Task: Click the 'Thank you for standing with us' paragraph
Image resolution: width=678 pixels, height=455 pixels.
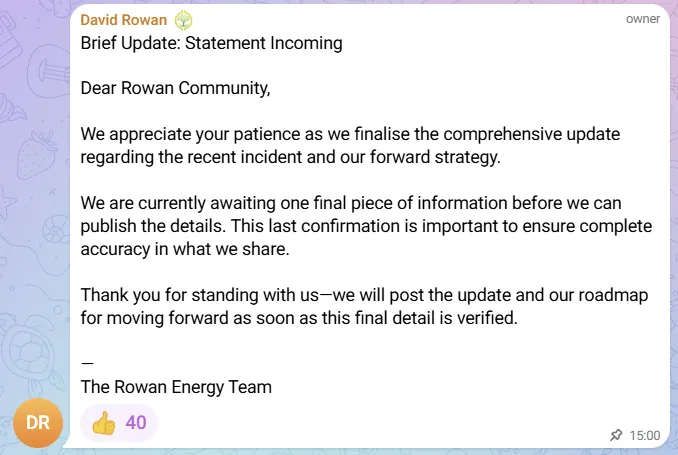Action: pos(364,306)
